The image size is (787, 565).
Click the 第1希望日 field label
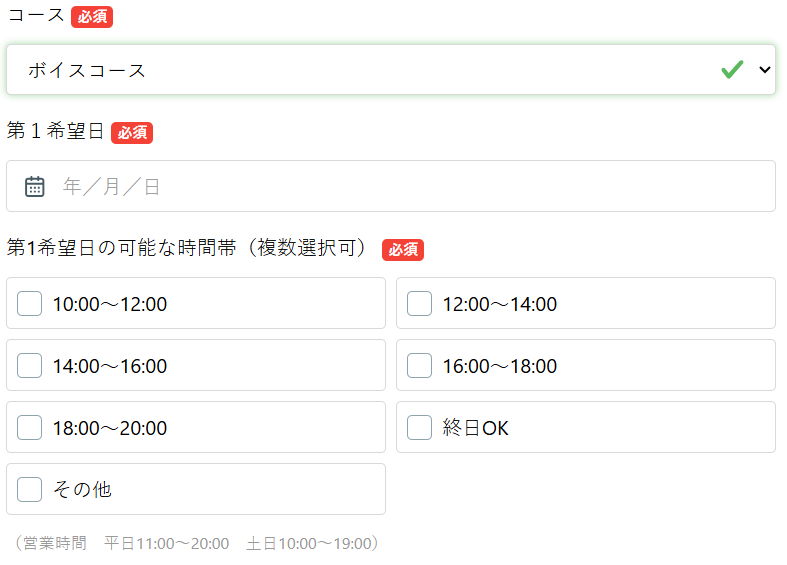tap(55, 132)
